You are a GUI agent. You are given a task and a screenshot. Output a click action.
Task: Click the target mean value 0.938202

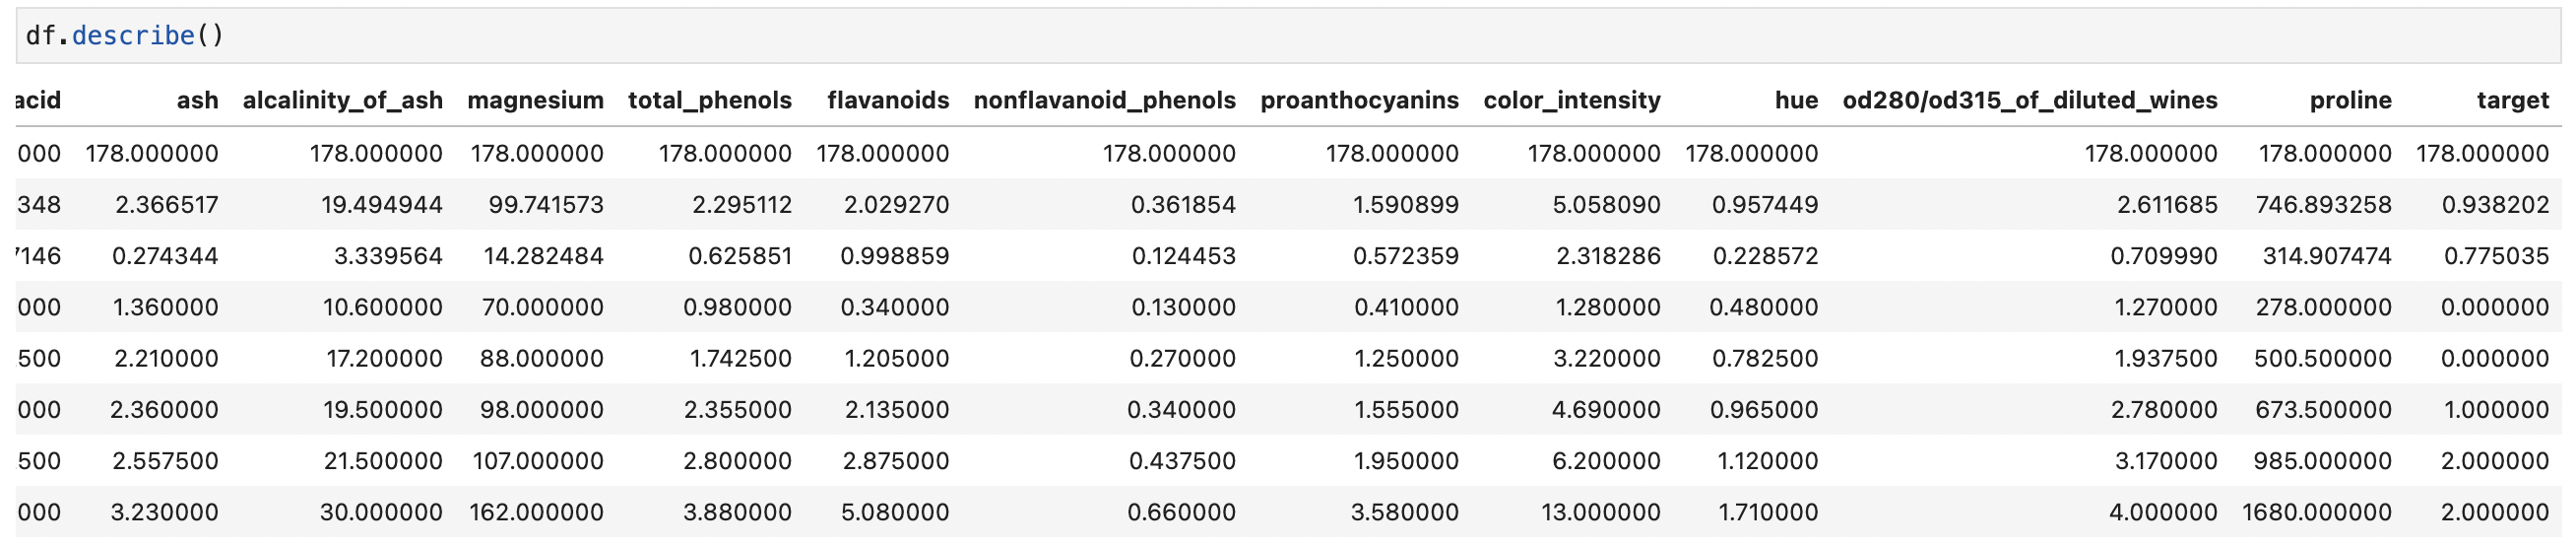coord(2495,205)
